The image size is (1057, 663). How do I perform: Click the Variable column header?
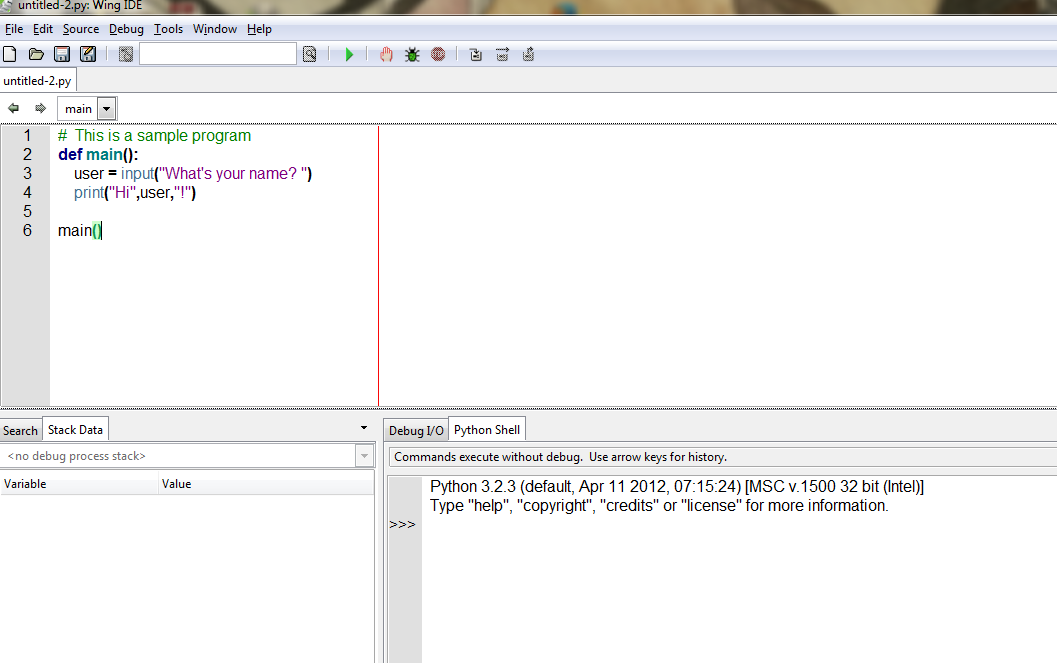[x=79, y=484]
